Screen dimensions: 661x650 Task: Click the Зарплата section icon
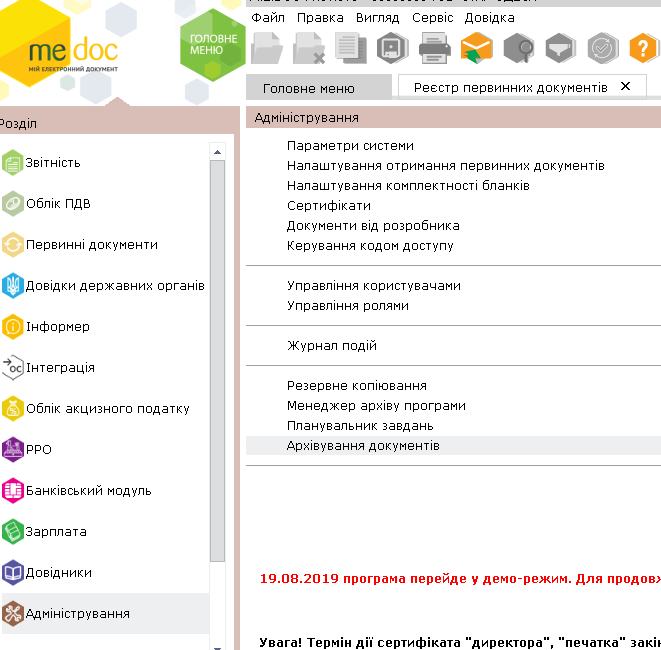13,531
